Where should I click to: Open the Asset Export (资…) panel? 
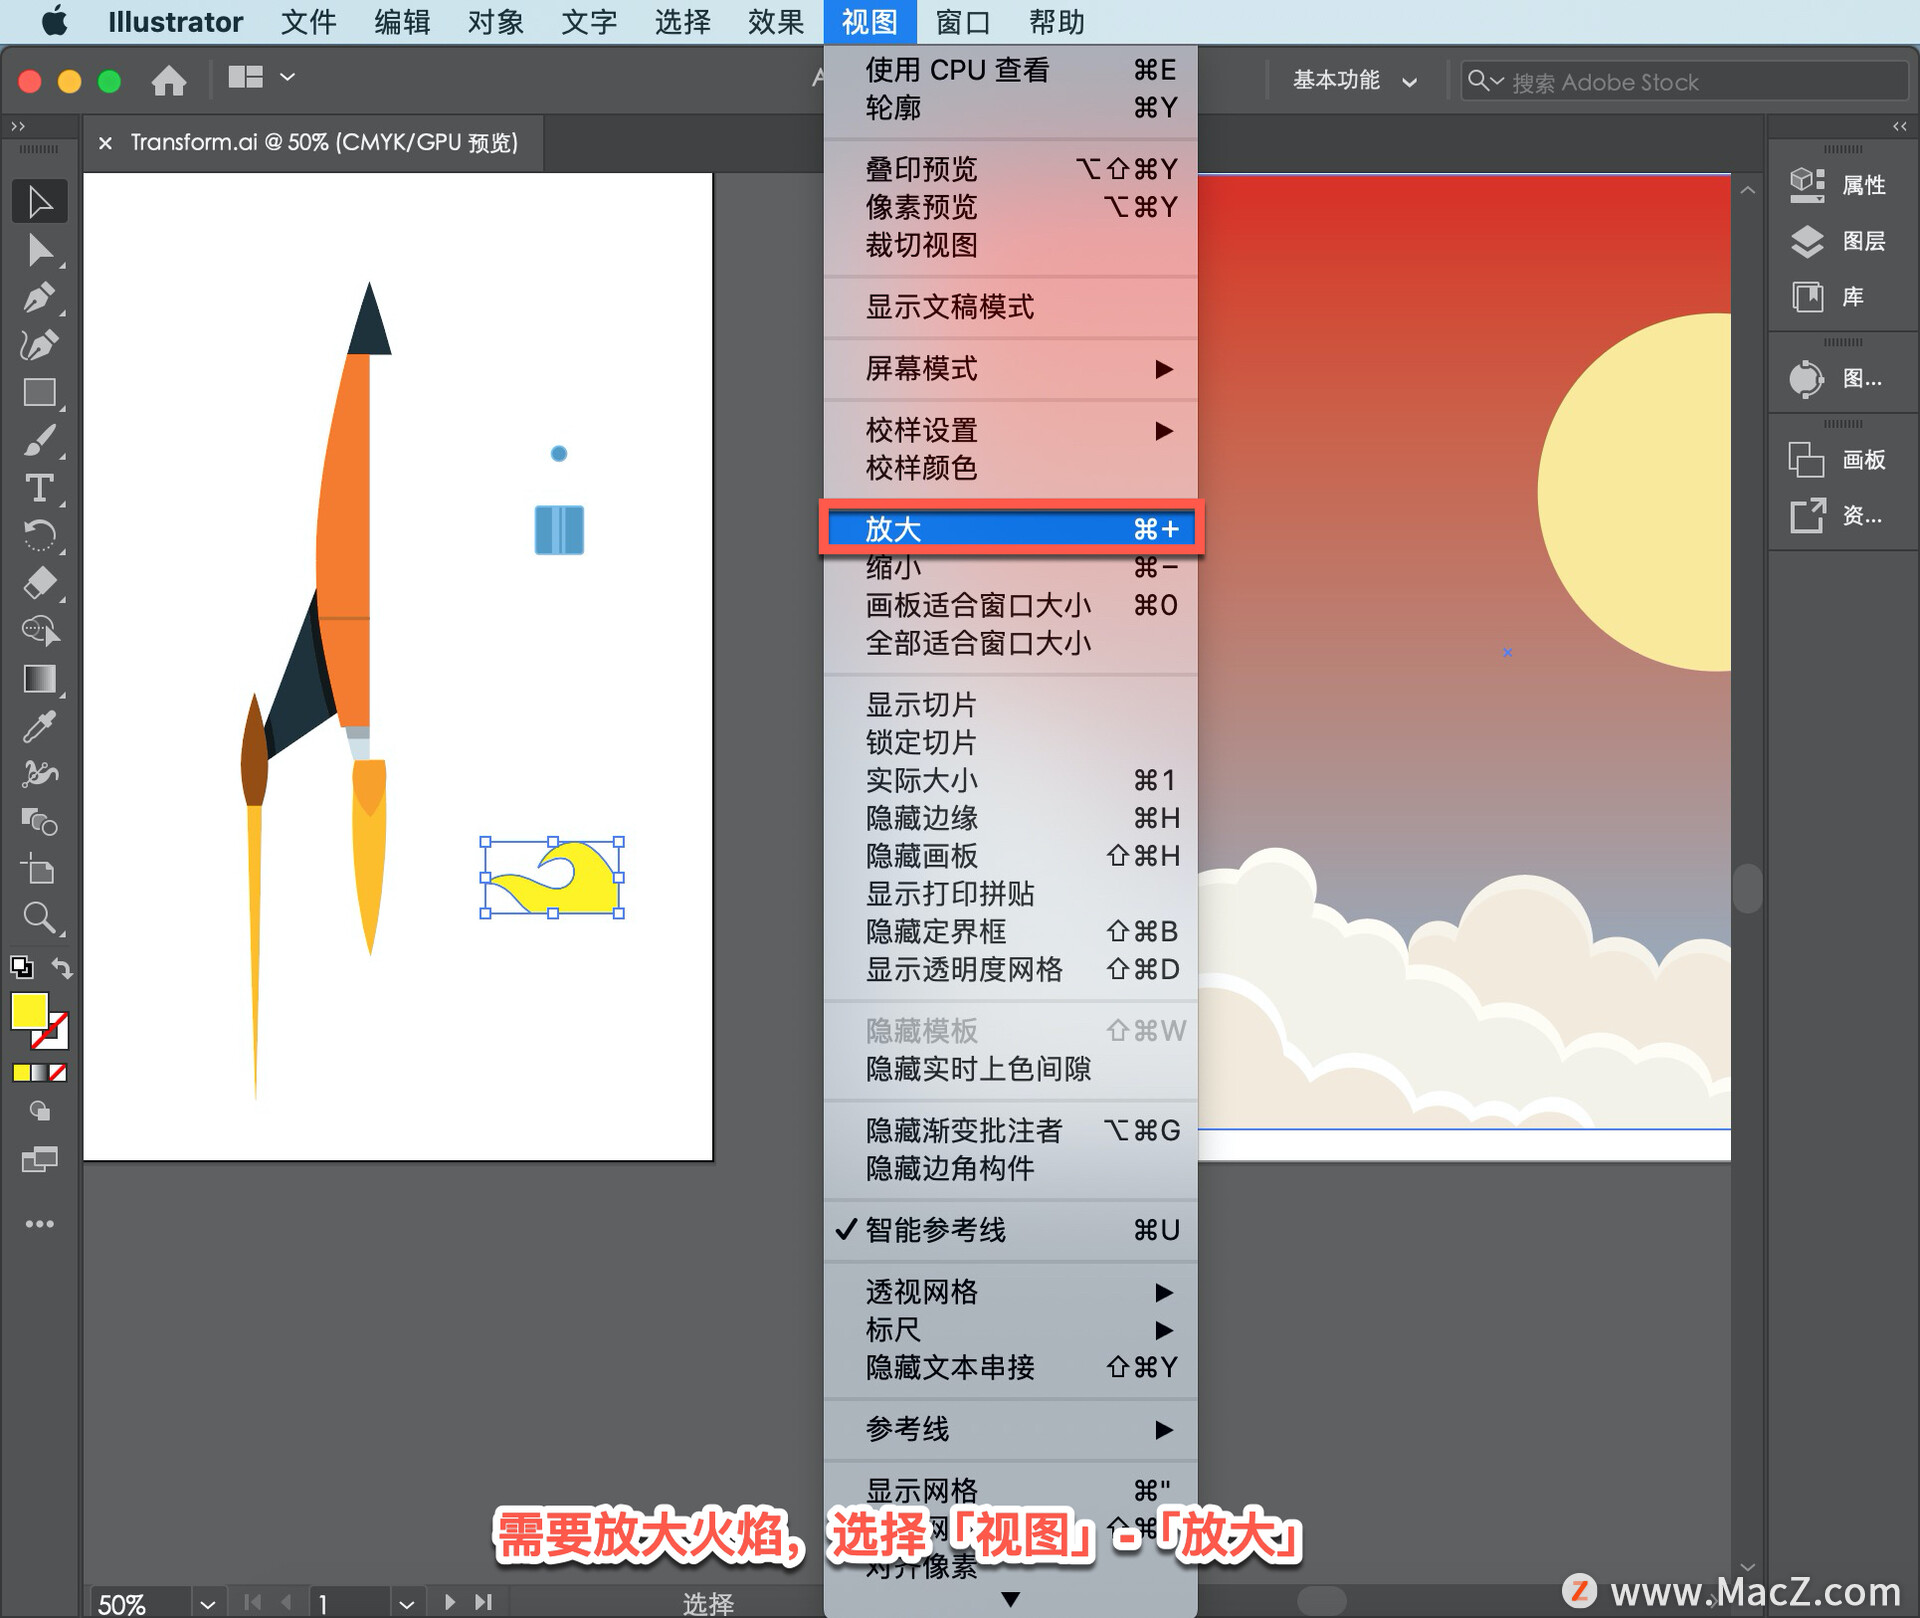click(x=1838, y=516)
